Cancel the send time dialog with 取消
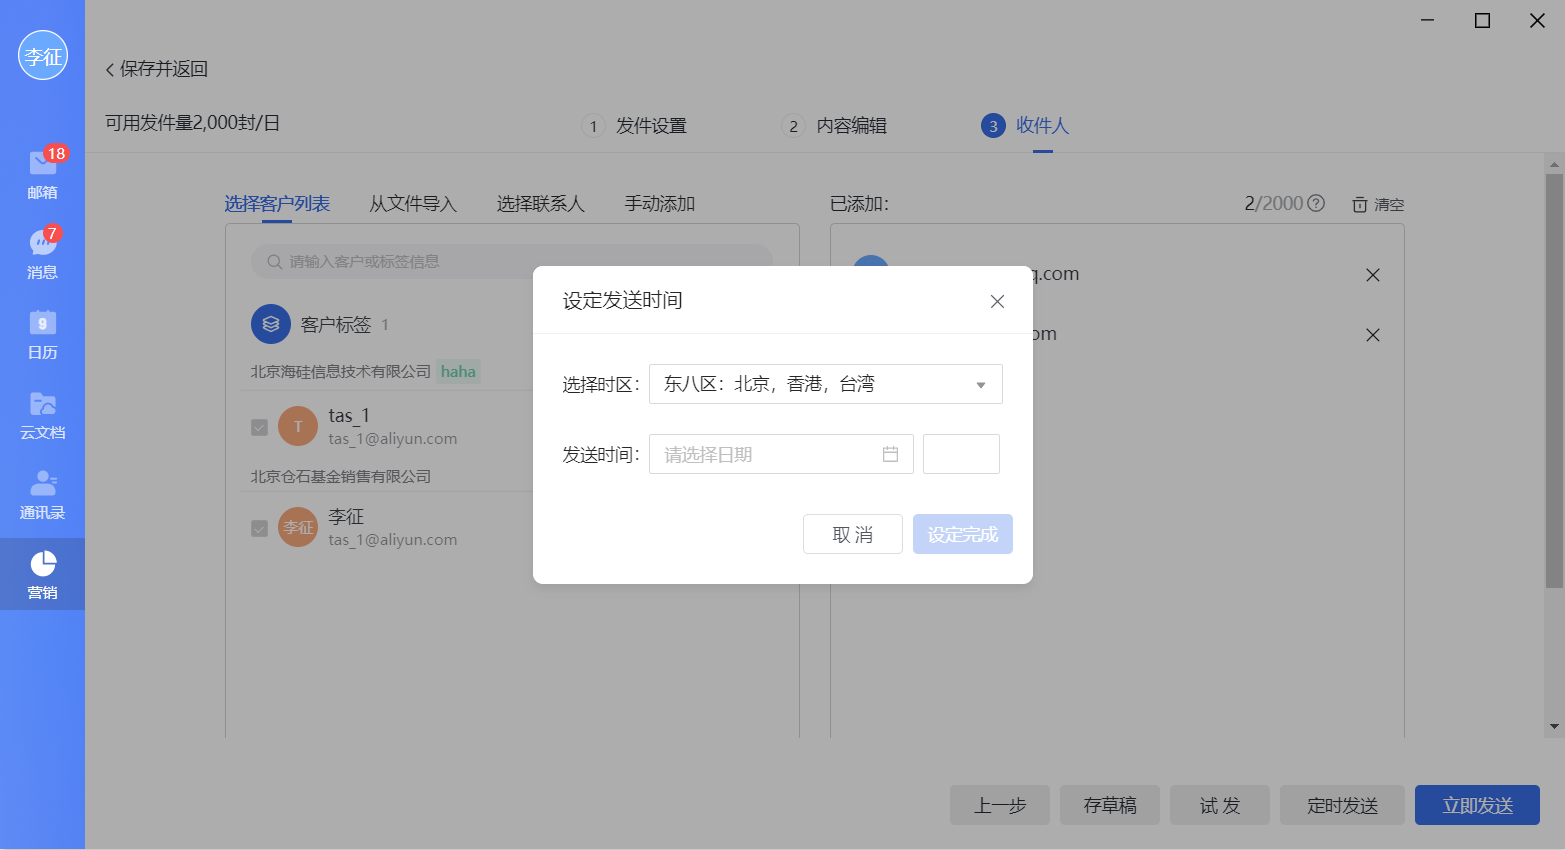Viewport: 1565px width, 850px height. 852,533
